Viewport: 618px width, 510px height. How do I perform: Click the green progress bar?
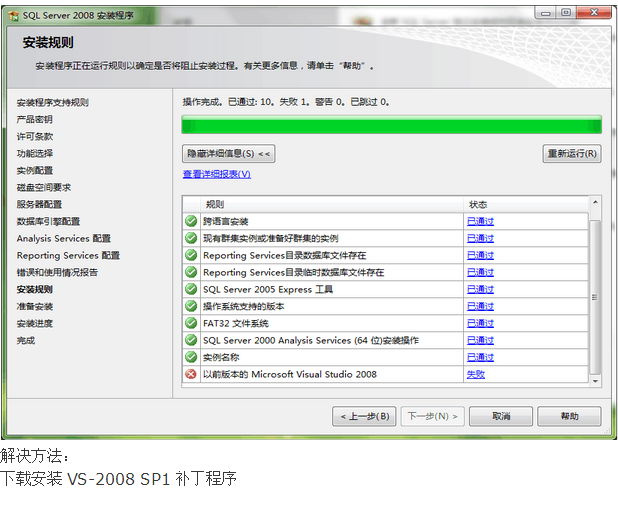(391, 125)
